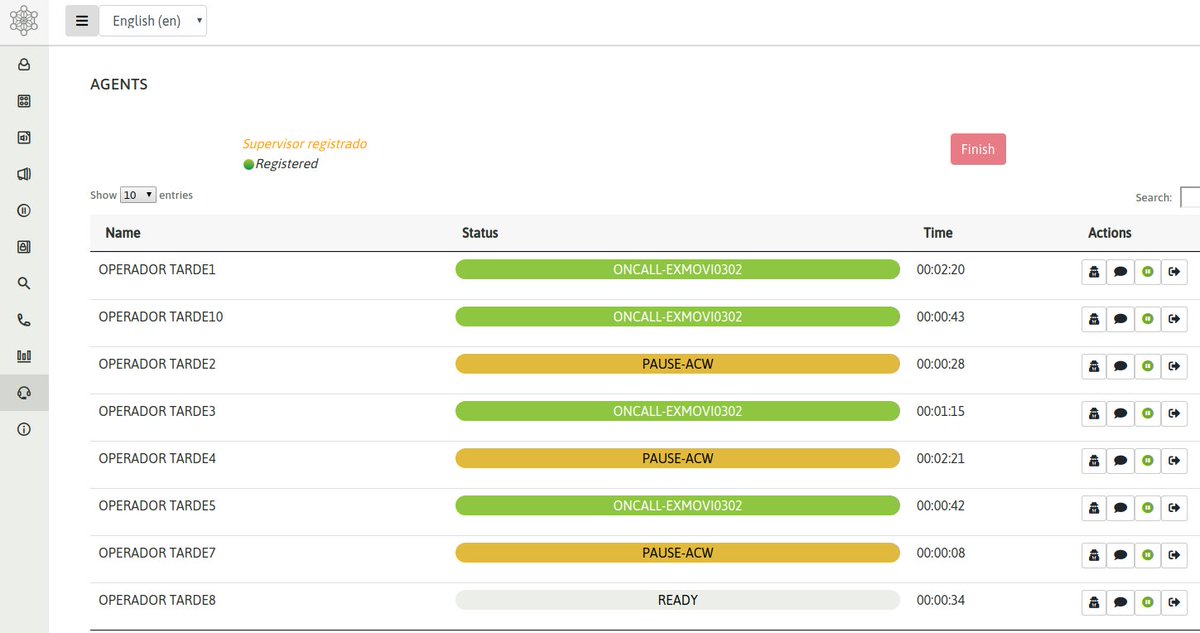Spy on OPERADOR TARDE4 with the spy icon
Screen dimensions: 1200x633
coord(1094,461)
